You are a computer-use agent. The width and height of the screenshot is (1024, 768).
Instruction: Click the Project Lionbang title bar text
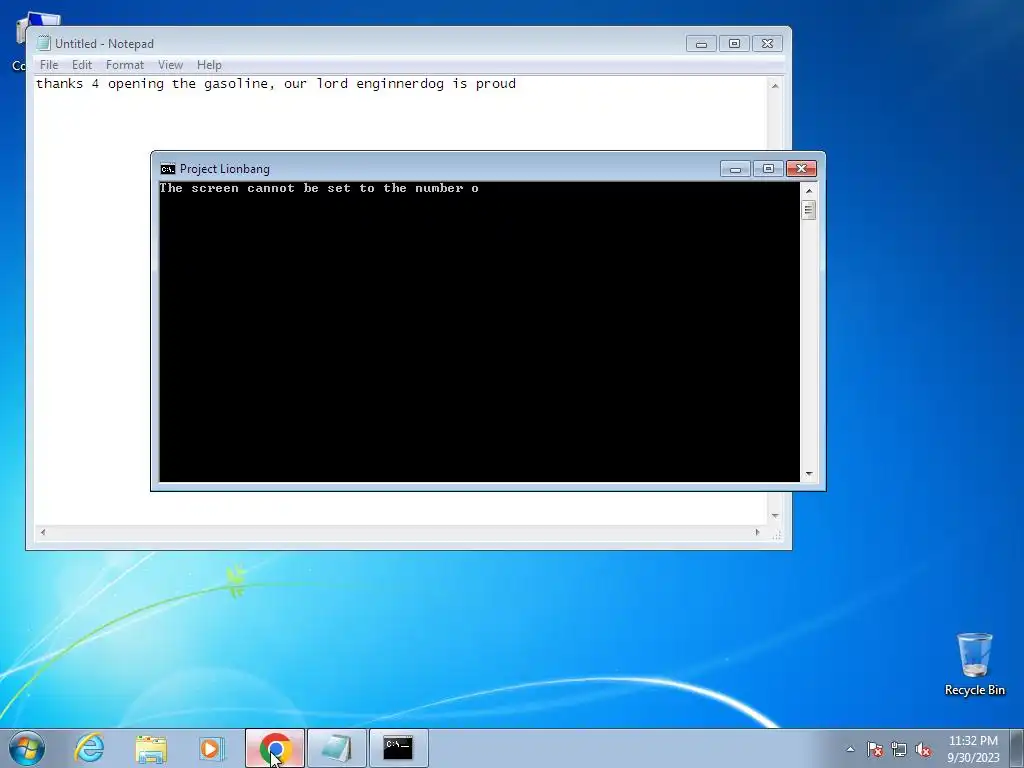[225, 169]
